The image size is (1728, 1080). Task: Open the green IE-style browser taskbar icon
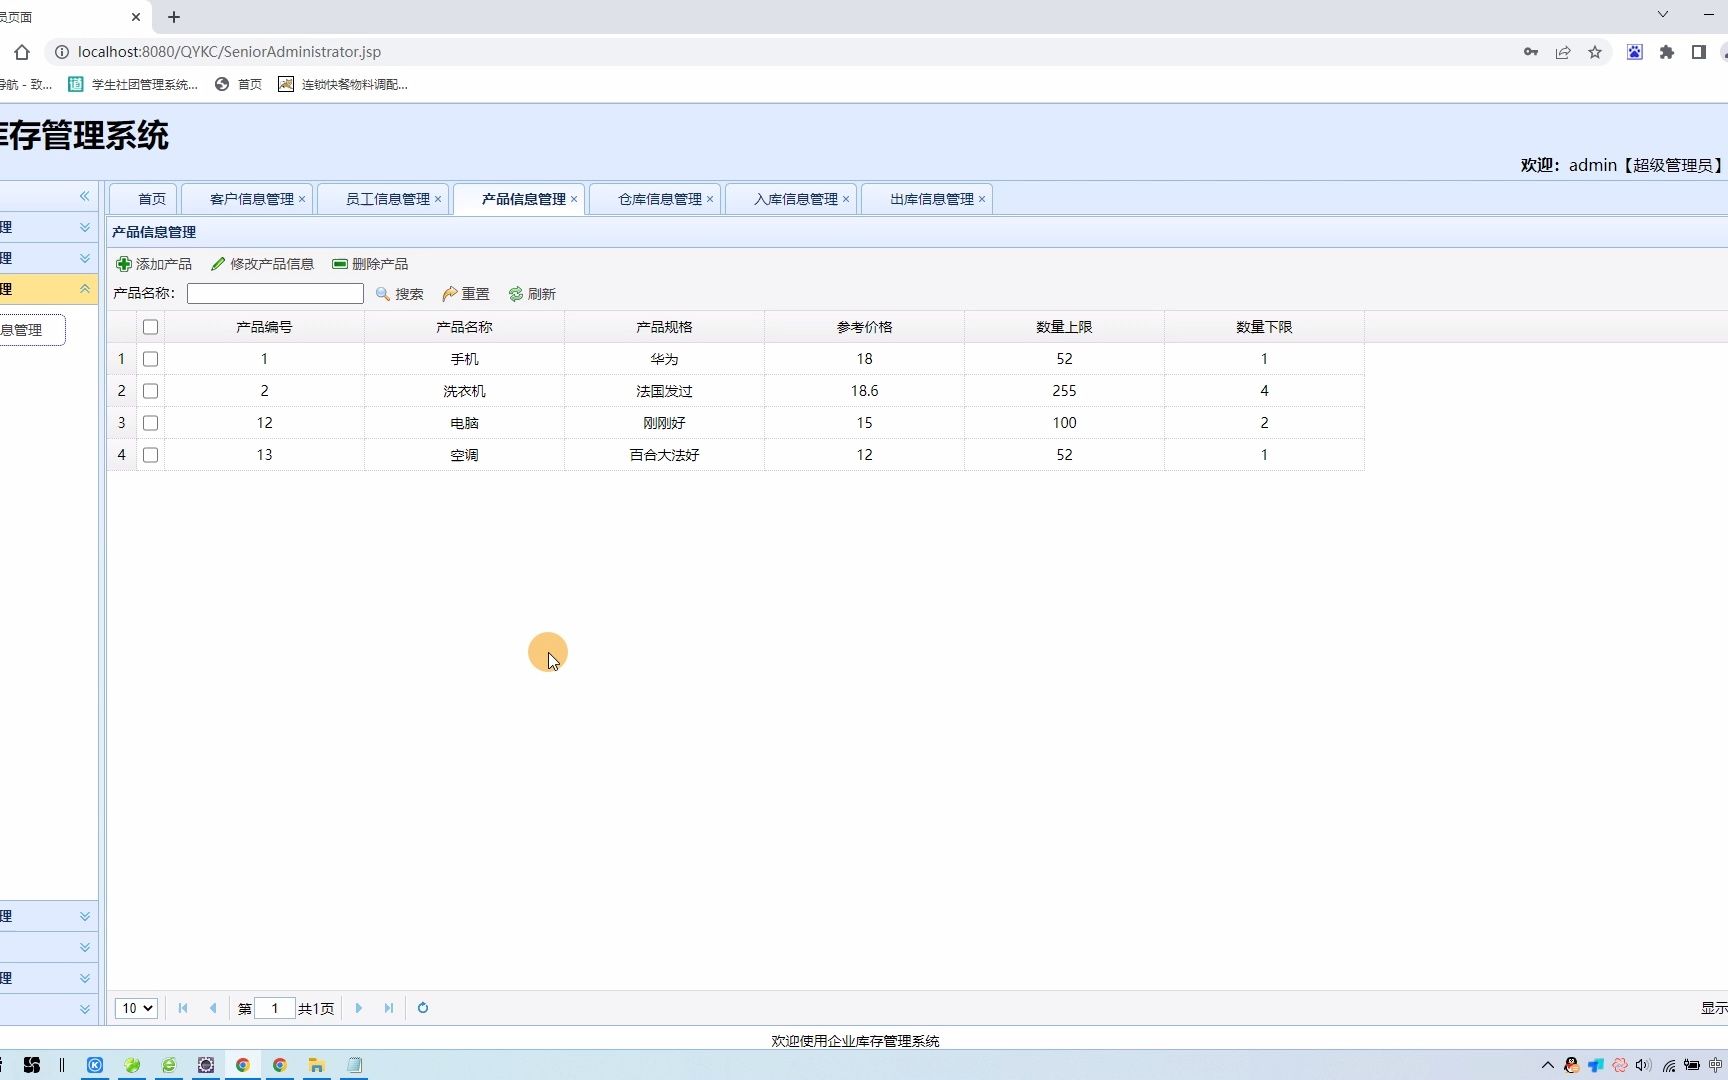[x=169, y=1065]
